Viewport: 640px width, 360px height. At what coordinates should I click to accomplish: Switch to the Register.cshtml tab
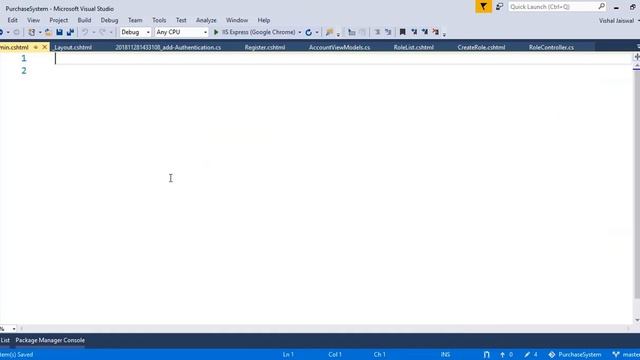click(x=264, y=47)
